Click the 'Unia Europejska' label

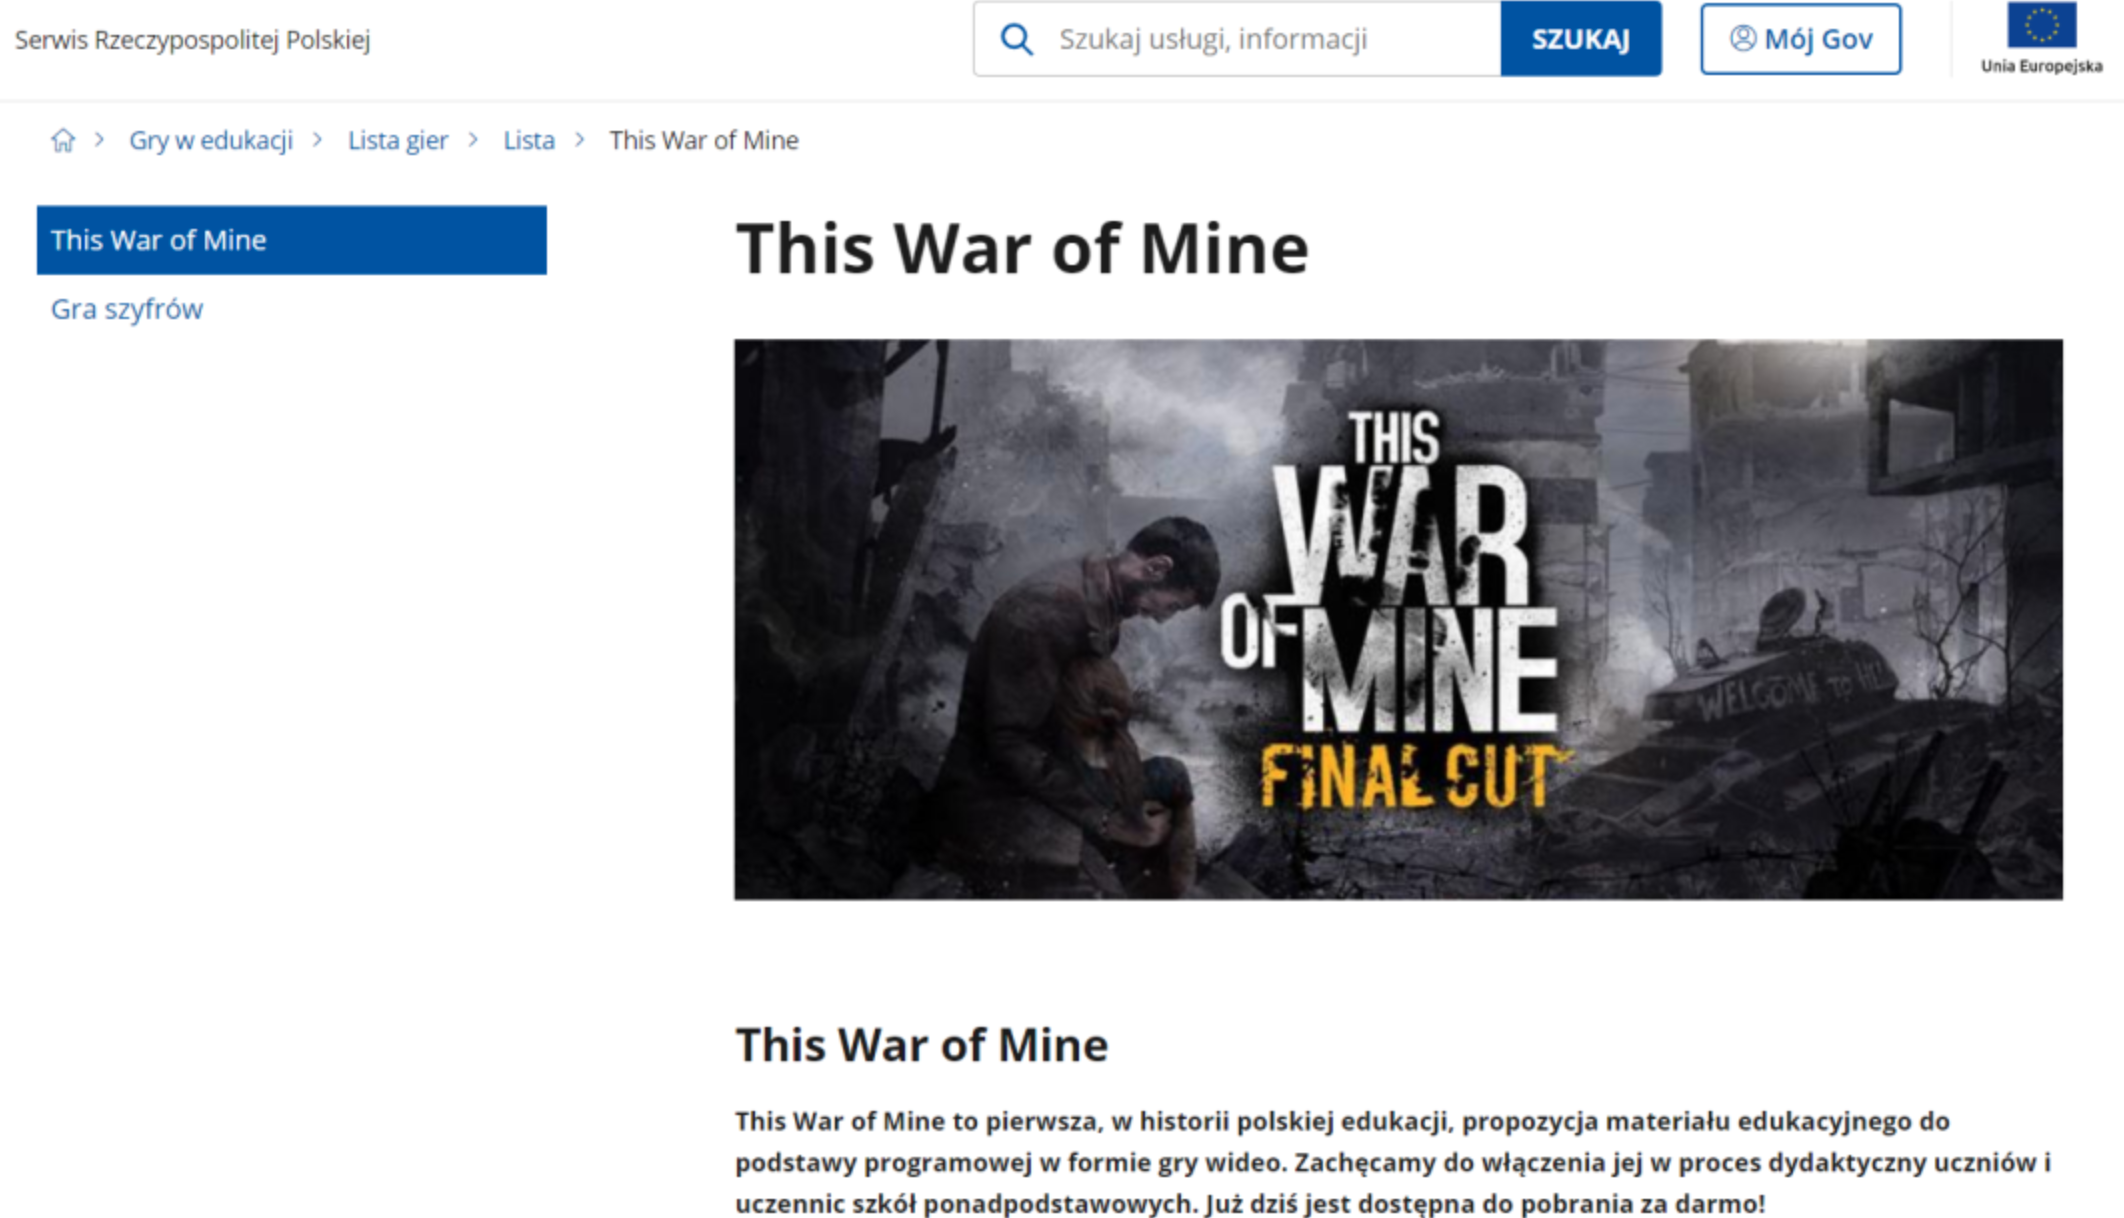click(2041, 66)
